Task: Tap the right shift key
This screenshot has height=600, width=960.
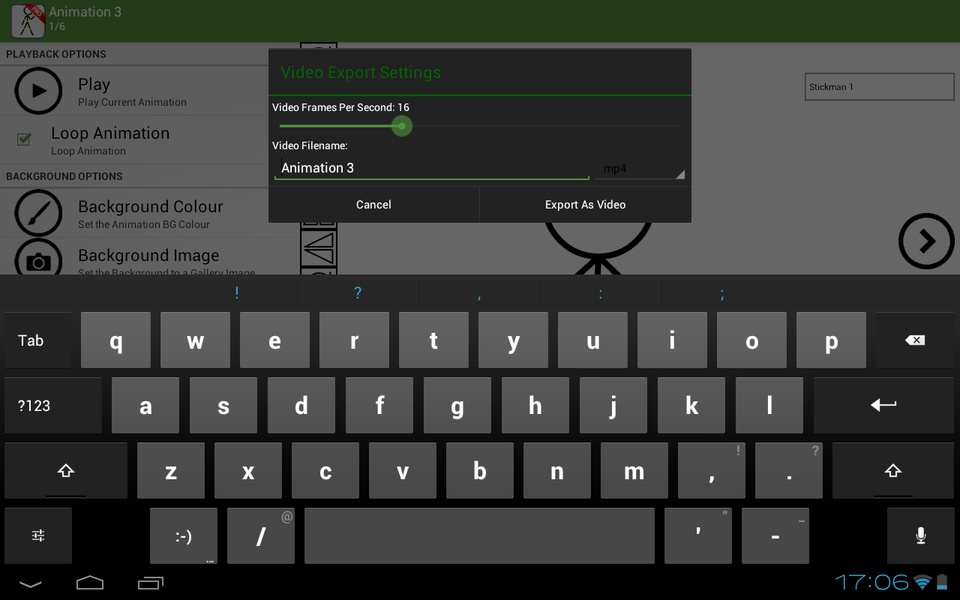Action: pyautogui.click(x=893, y=470)
